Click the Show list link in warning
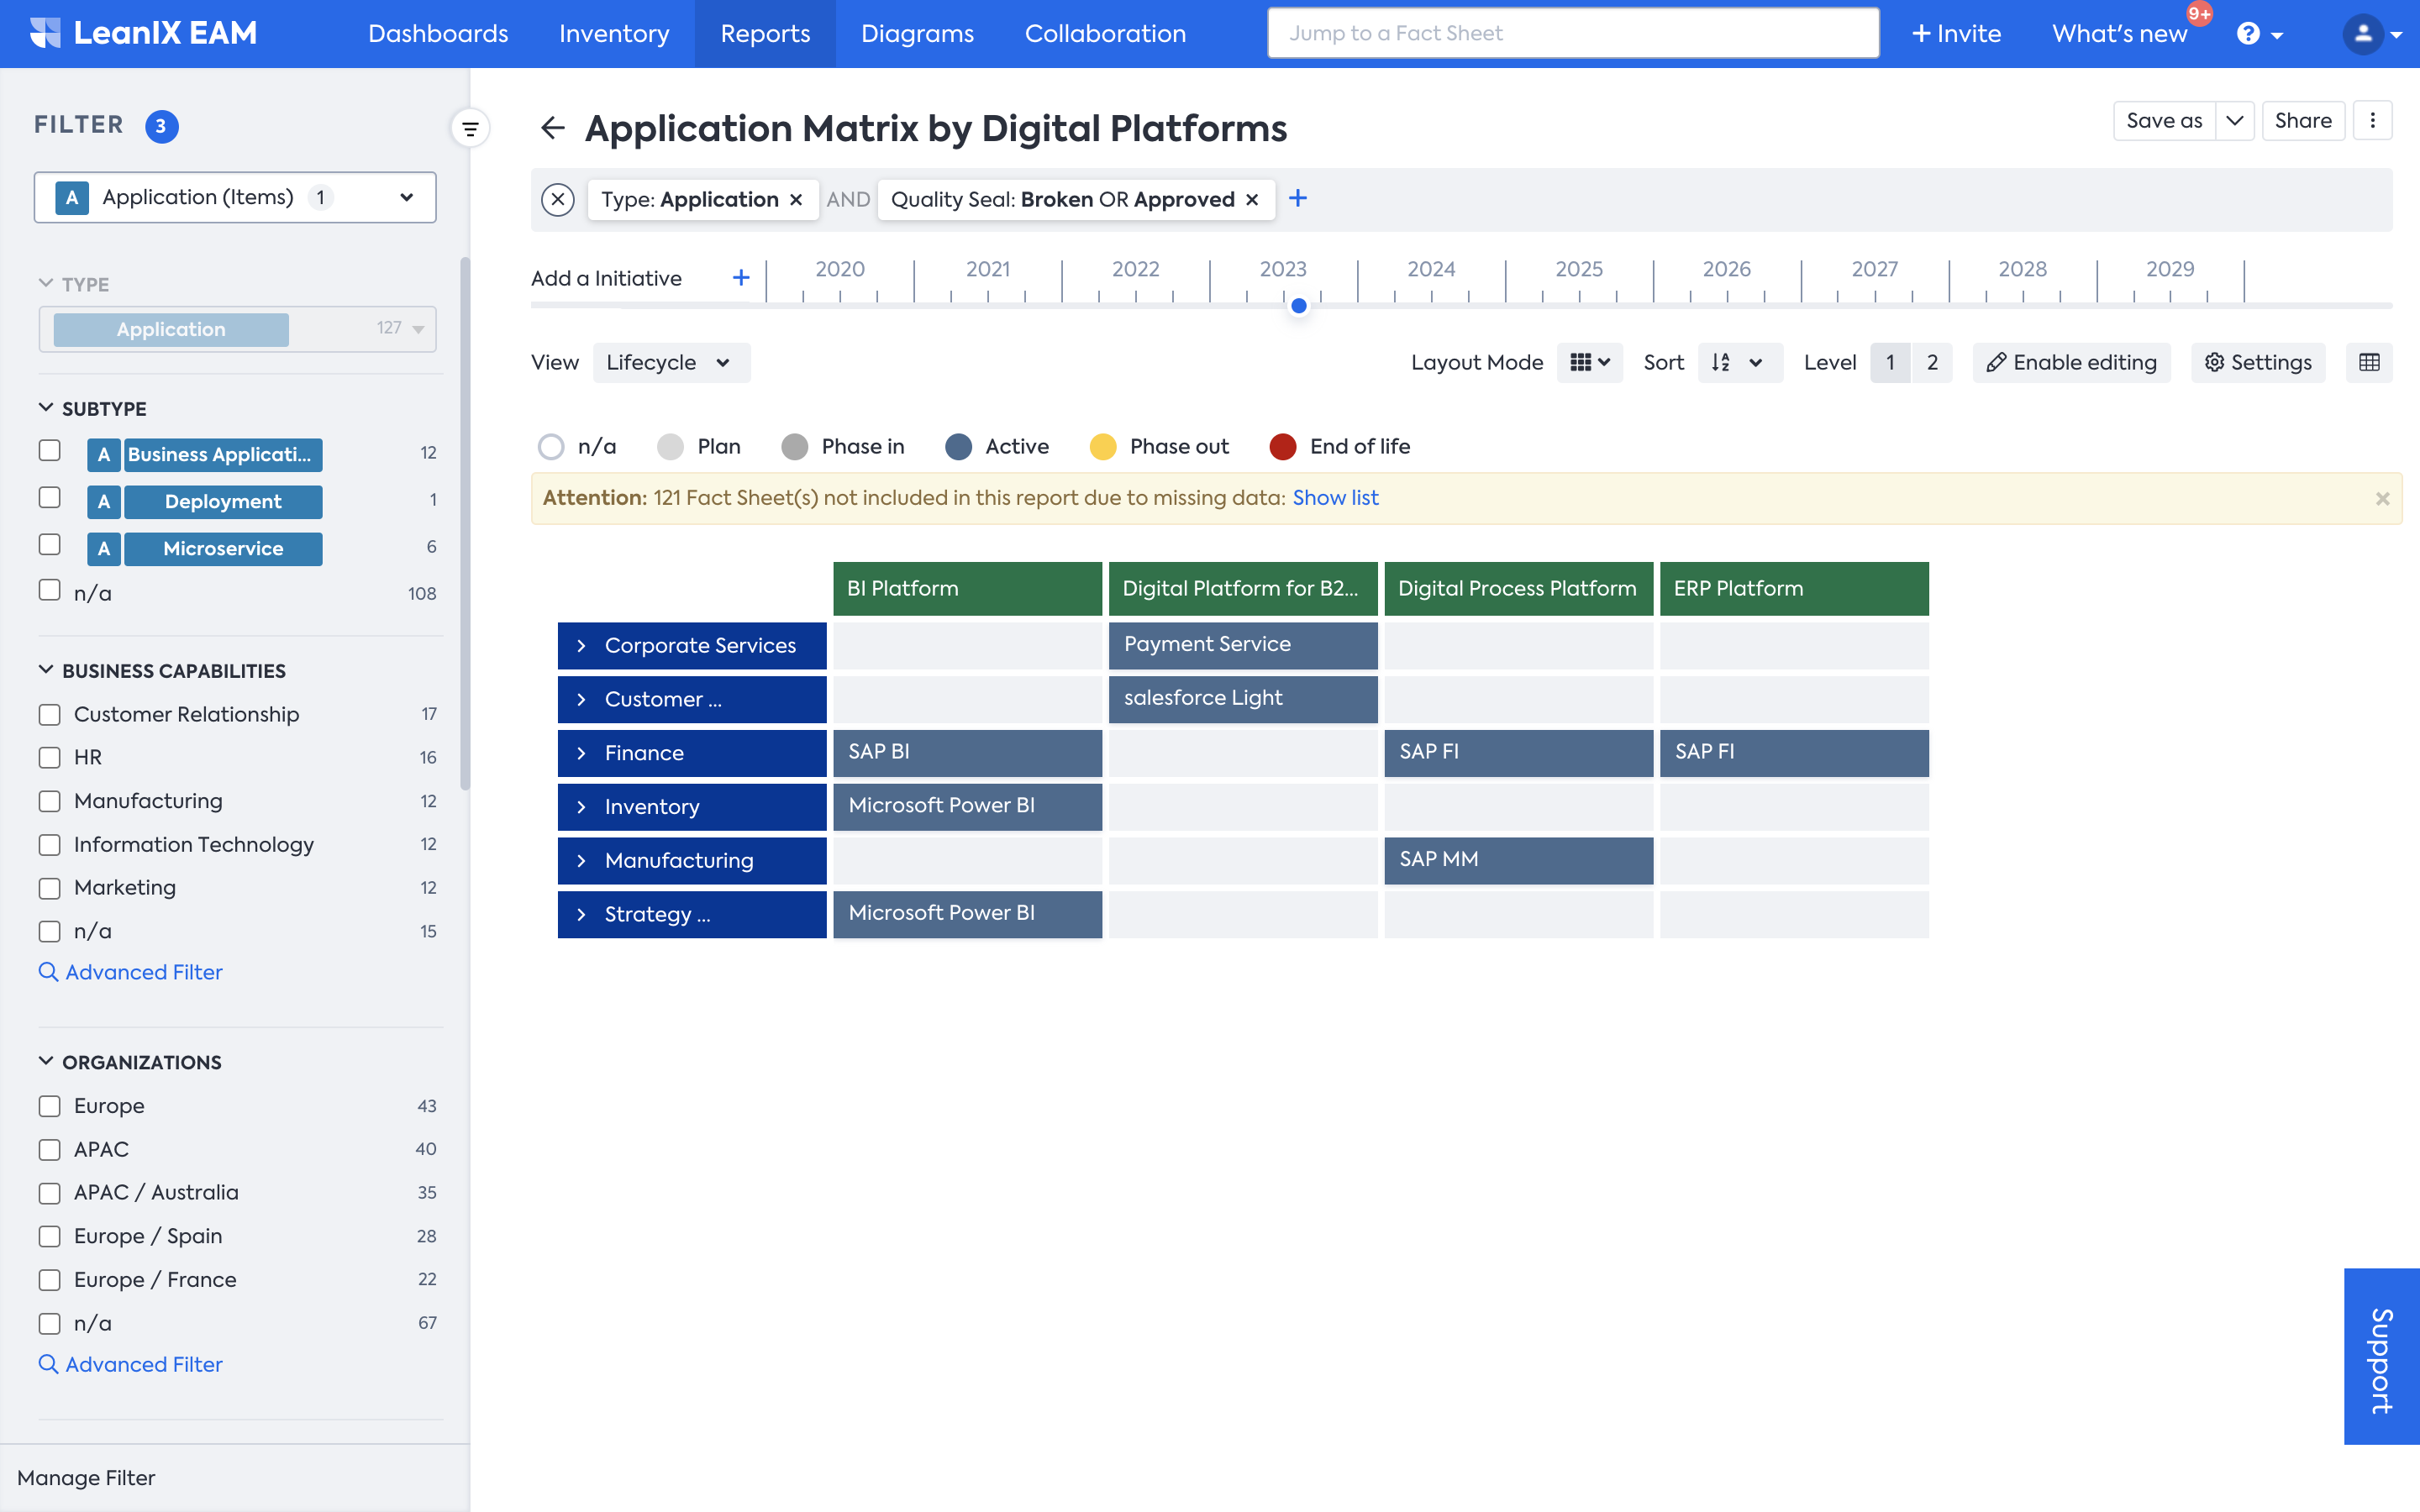This screenshot has height=1512, width=2420. [x=1334, y=498]
